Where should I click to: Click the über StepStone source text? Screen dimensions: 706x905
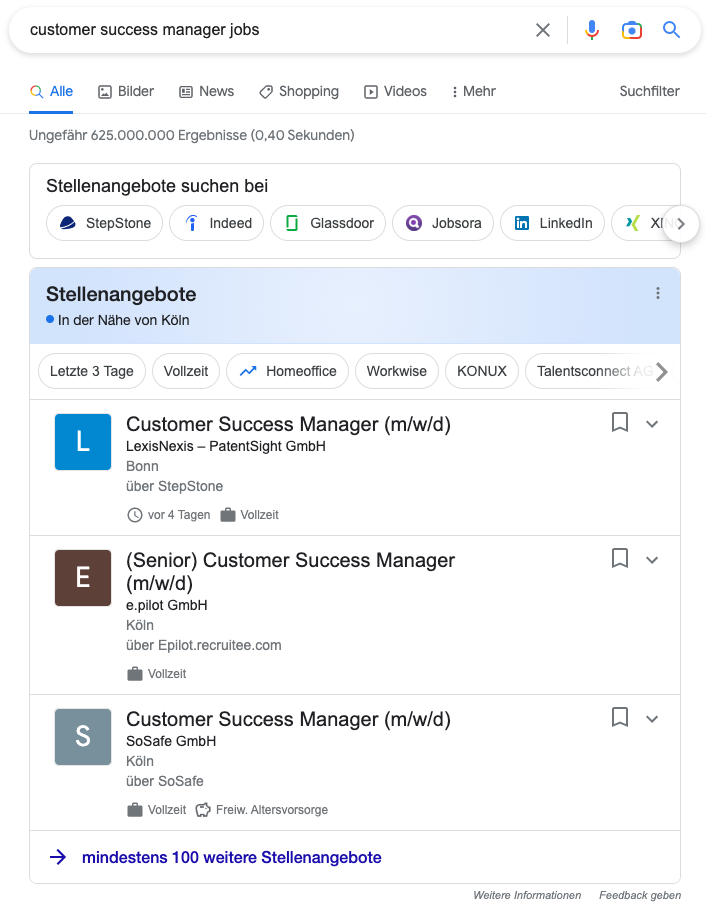pyautogui.click(x=174, y=487)
